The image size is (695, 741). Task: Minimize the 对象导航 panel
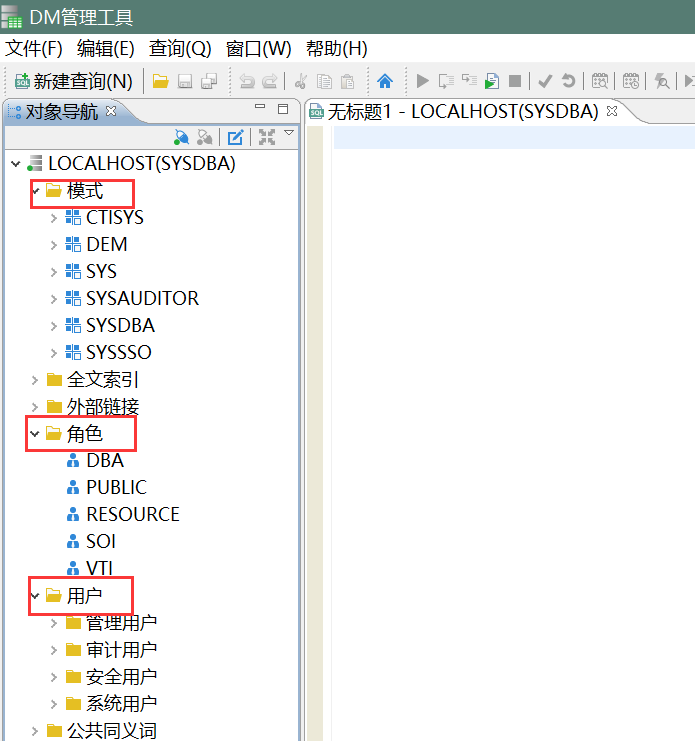tap(260, 107)
